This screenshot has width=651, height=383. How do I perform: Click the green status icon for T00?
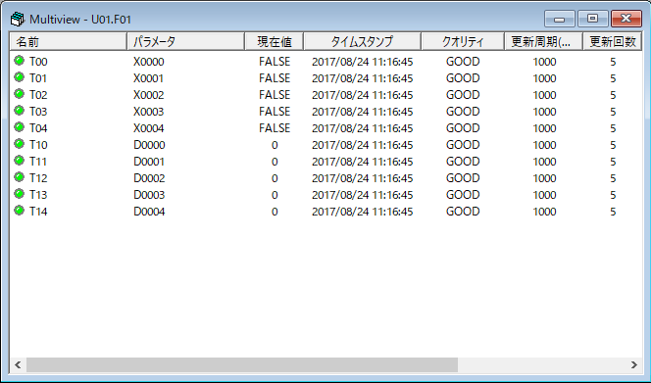(19, 61)
